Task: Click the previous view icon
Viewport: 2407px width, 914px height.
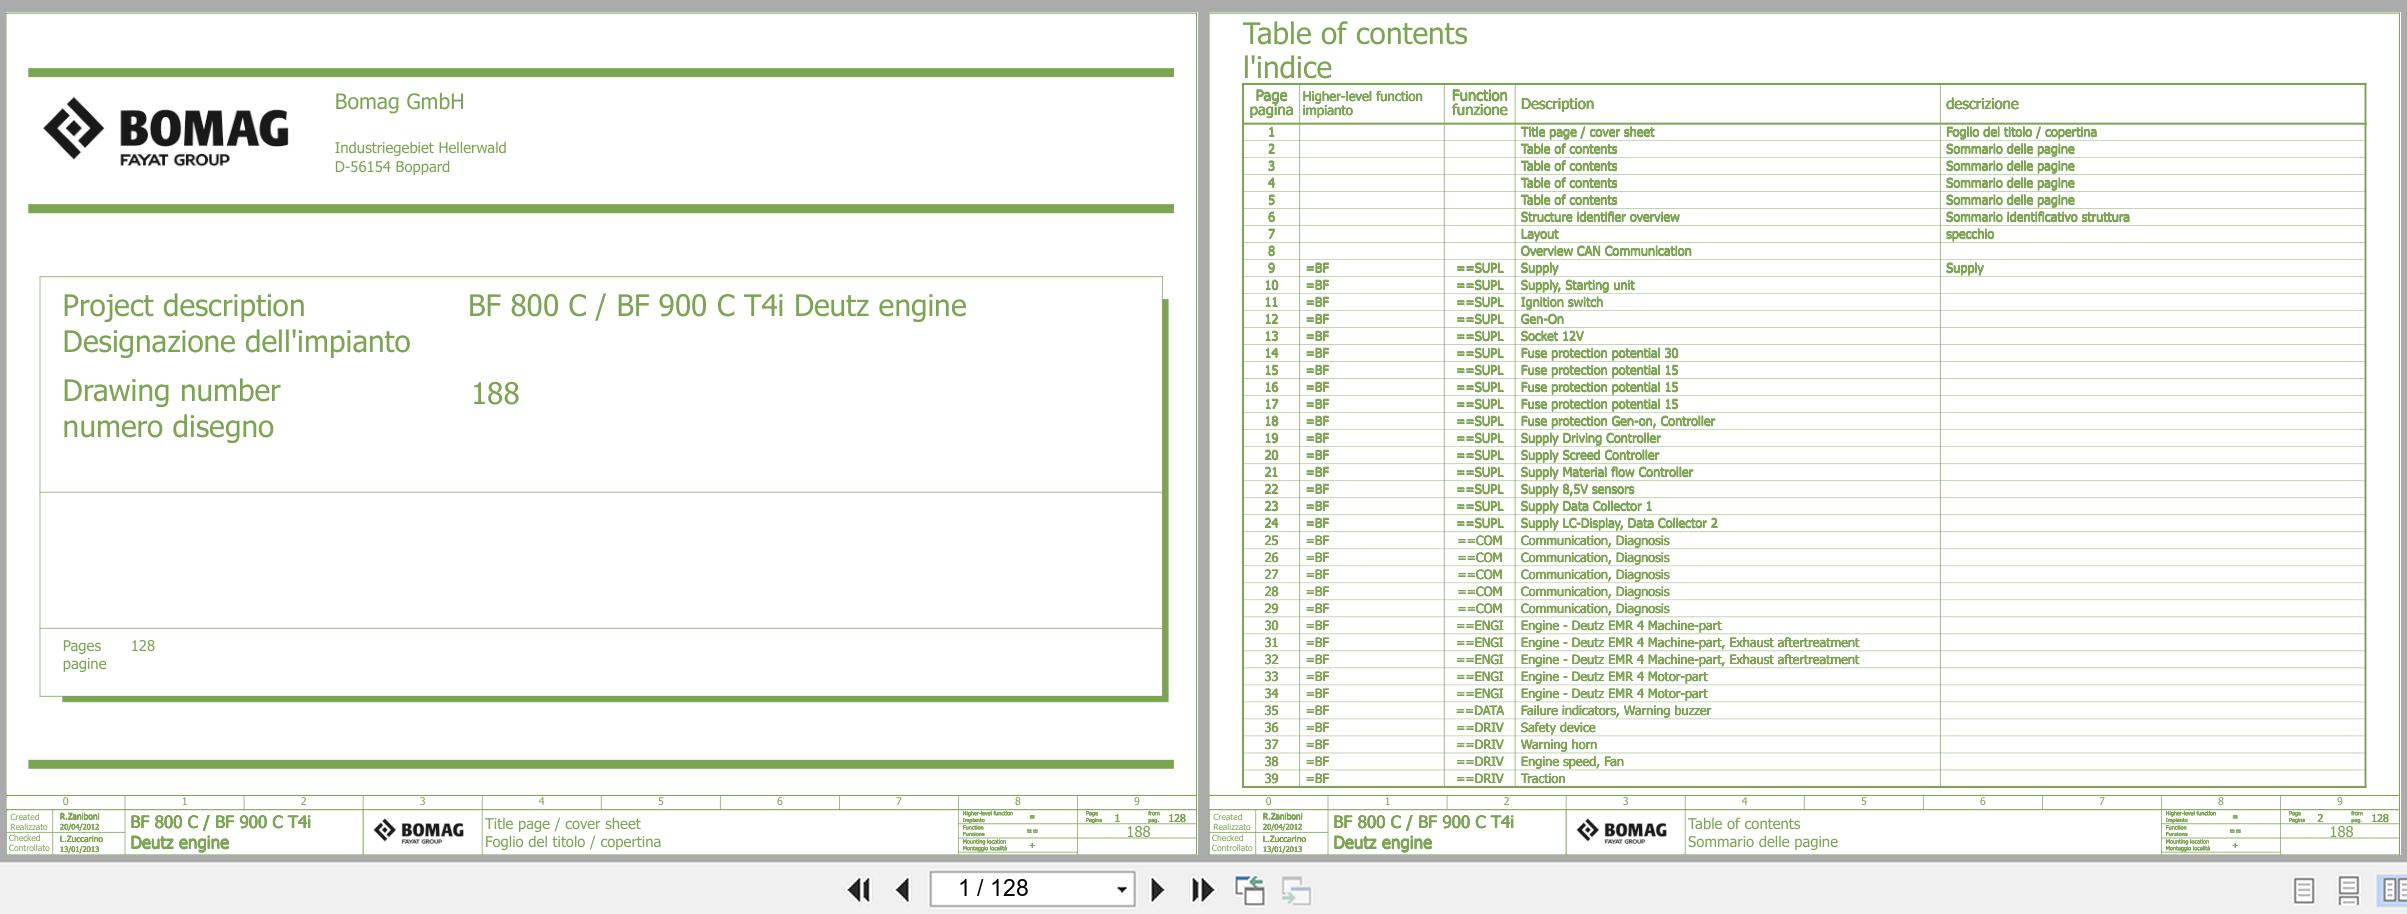Action: pyautogui.click(x=1249, y=889)
